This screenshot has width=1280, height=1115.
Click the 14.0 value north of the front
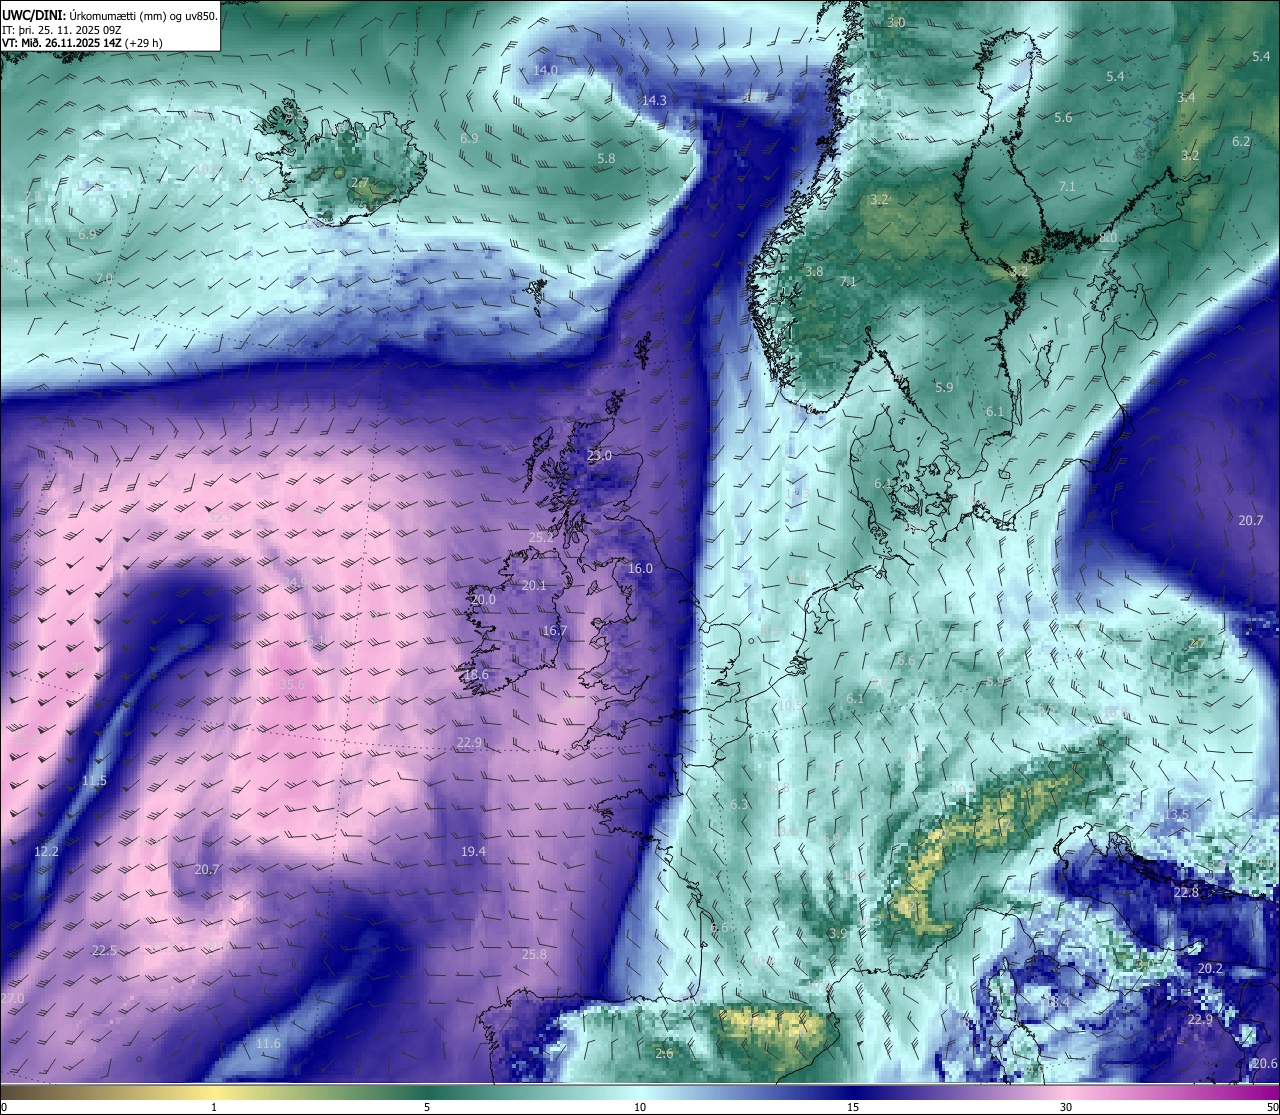tap(545, 70)
